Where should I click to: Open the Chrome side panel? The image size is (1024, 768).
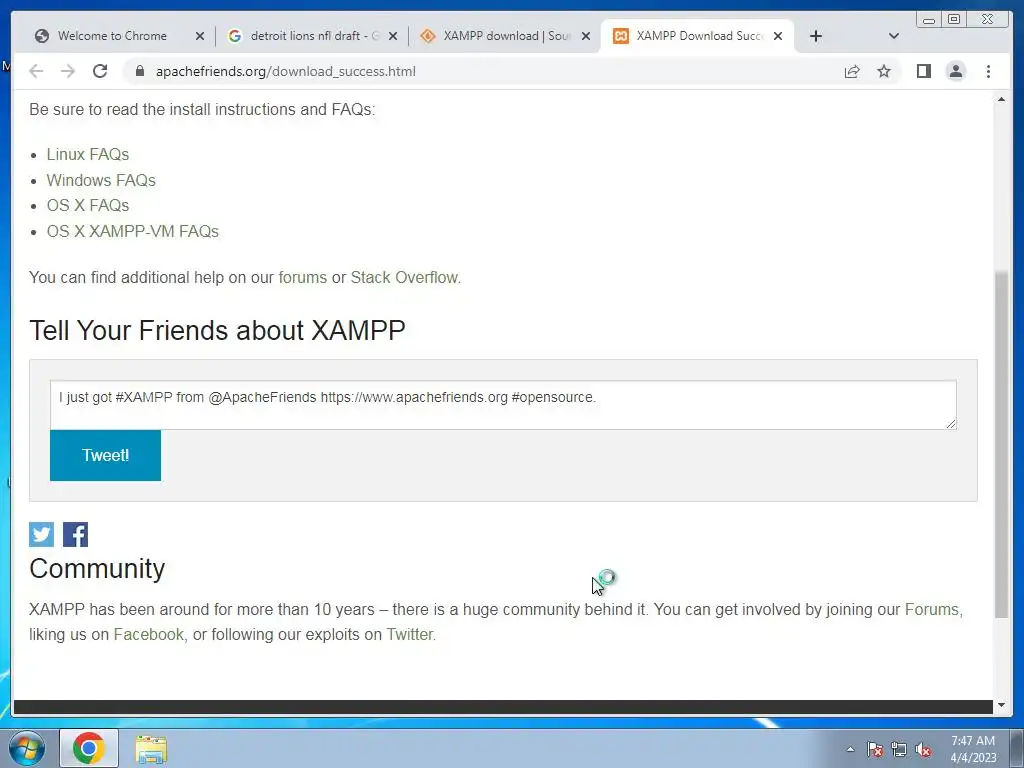click(923, 71)
